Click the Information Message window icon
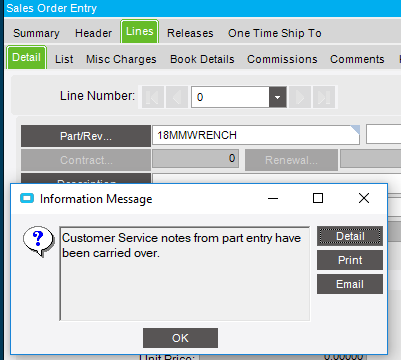The image size is (401, 360). click(x=27, y=198)
